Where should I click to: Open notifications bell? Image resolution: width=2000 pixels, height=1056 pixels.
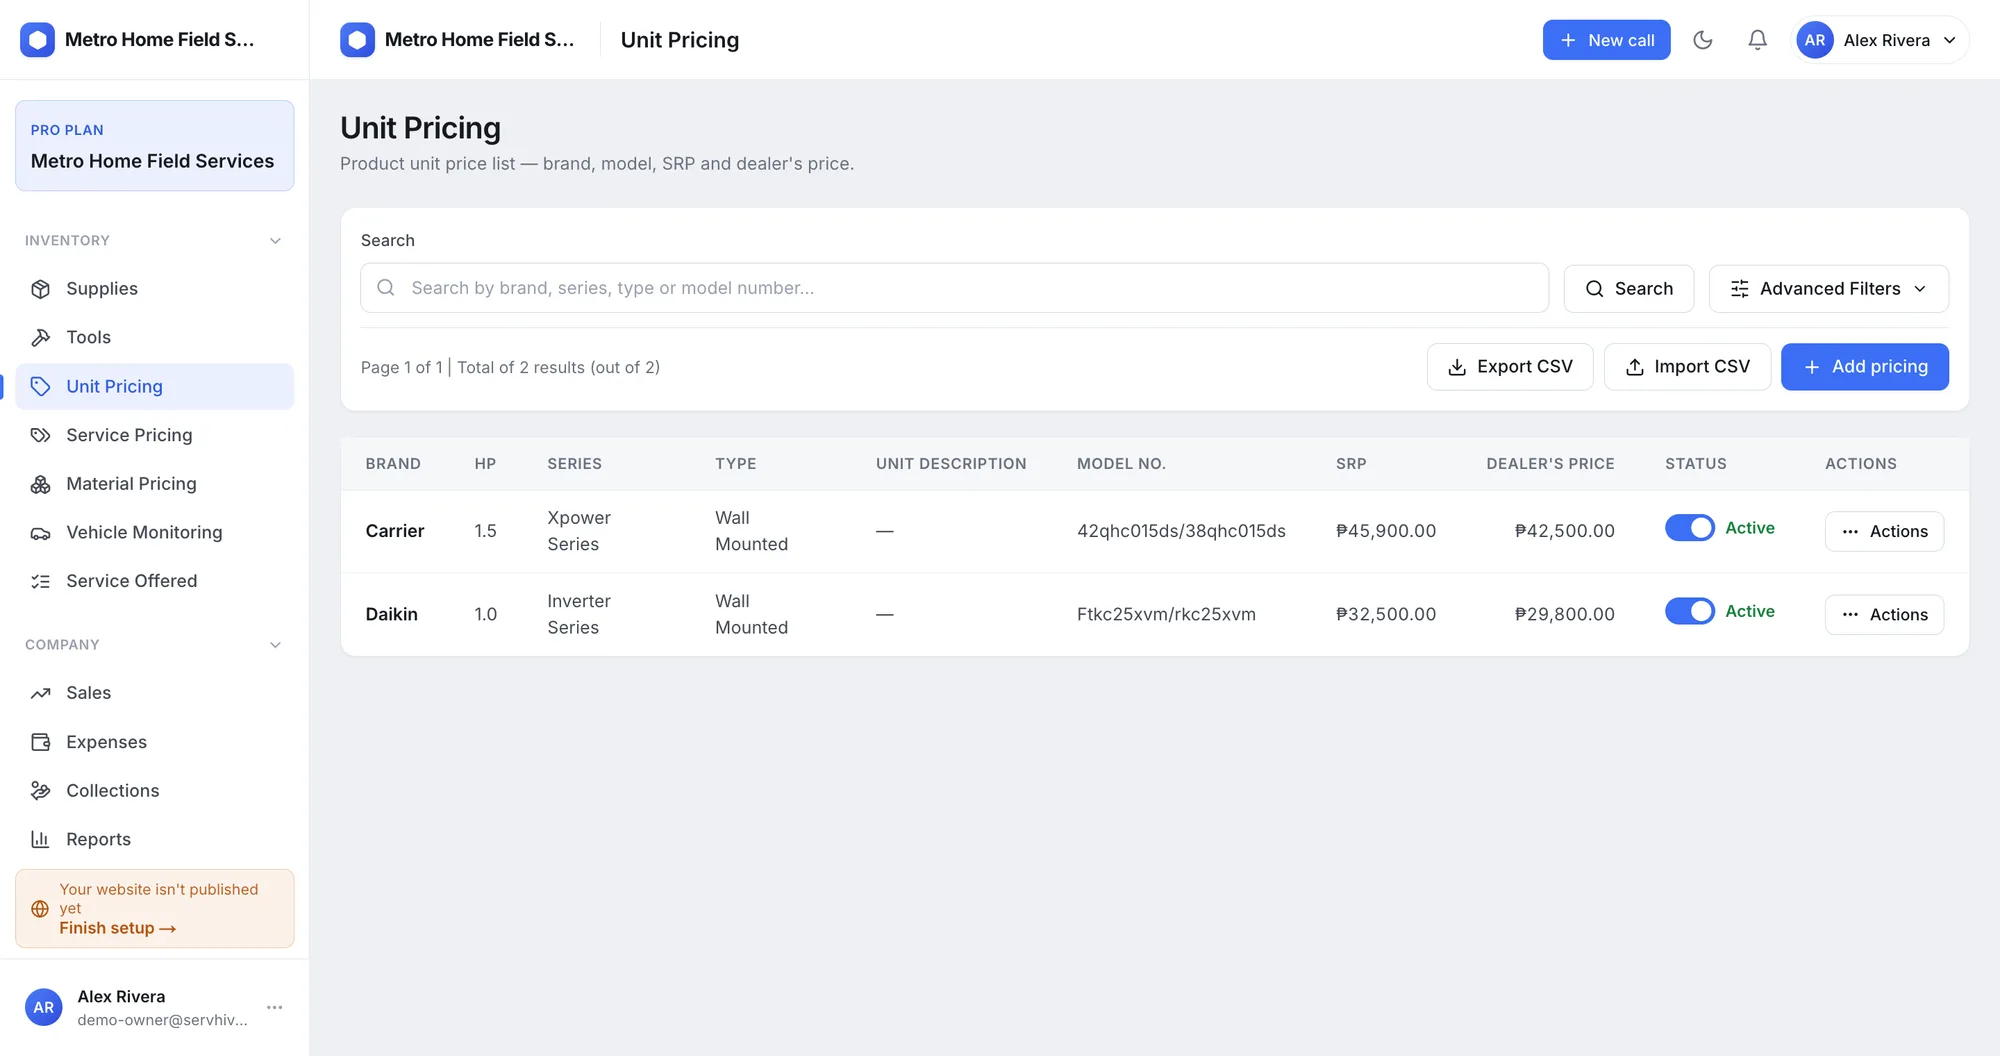1757,40
